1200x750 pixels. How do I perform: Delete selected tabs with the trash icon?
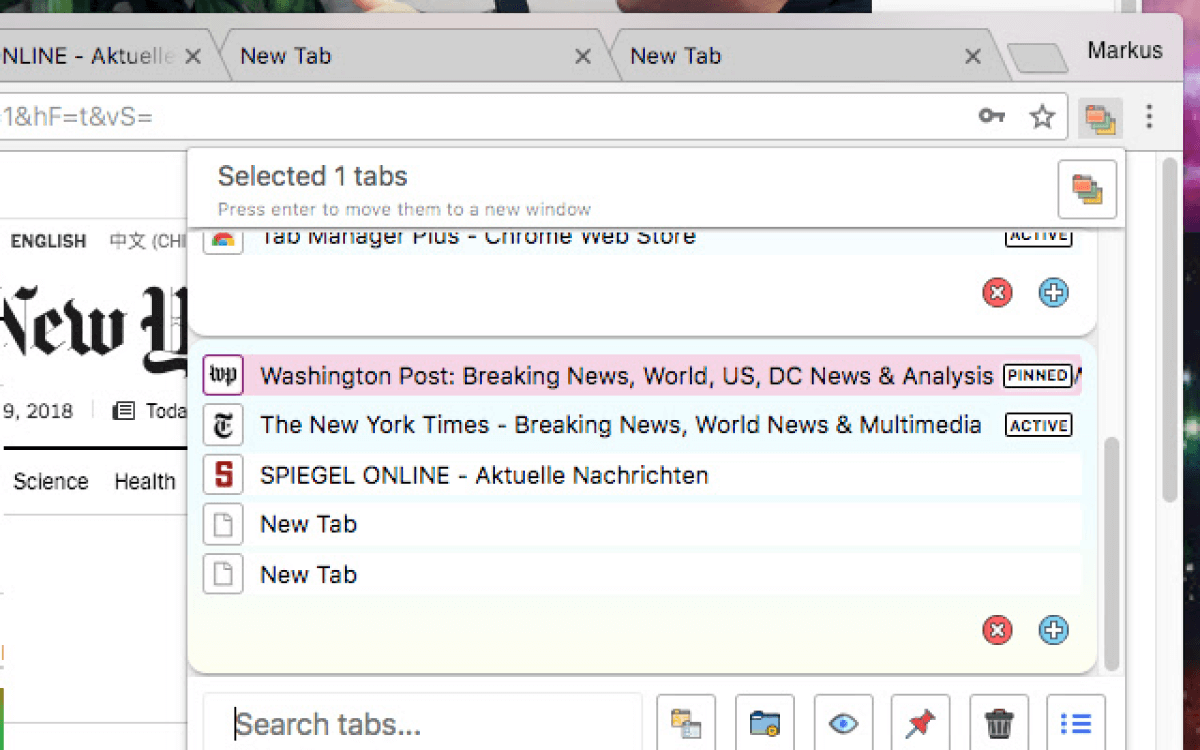point(998,723)
